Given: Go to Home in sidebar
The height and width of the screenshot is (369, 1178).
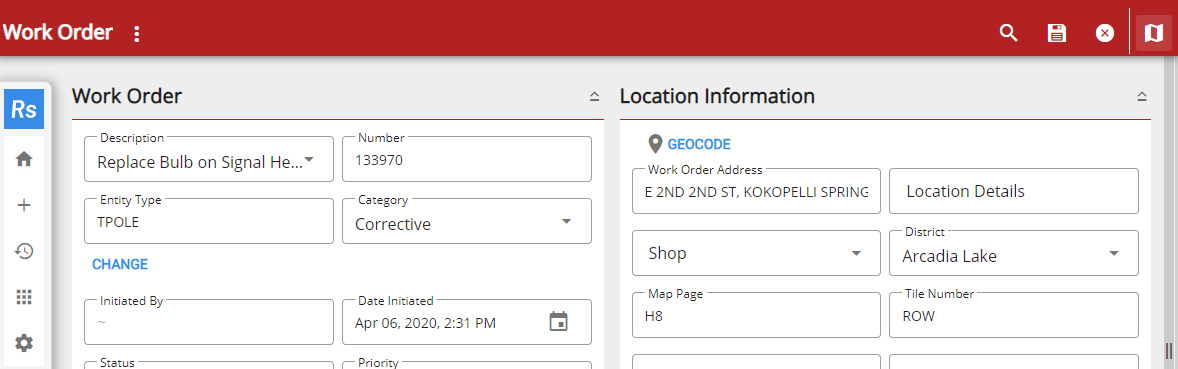Looking at the screenshot, I should click(x=24, y=159).
